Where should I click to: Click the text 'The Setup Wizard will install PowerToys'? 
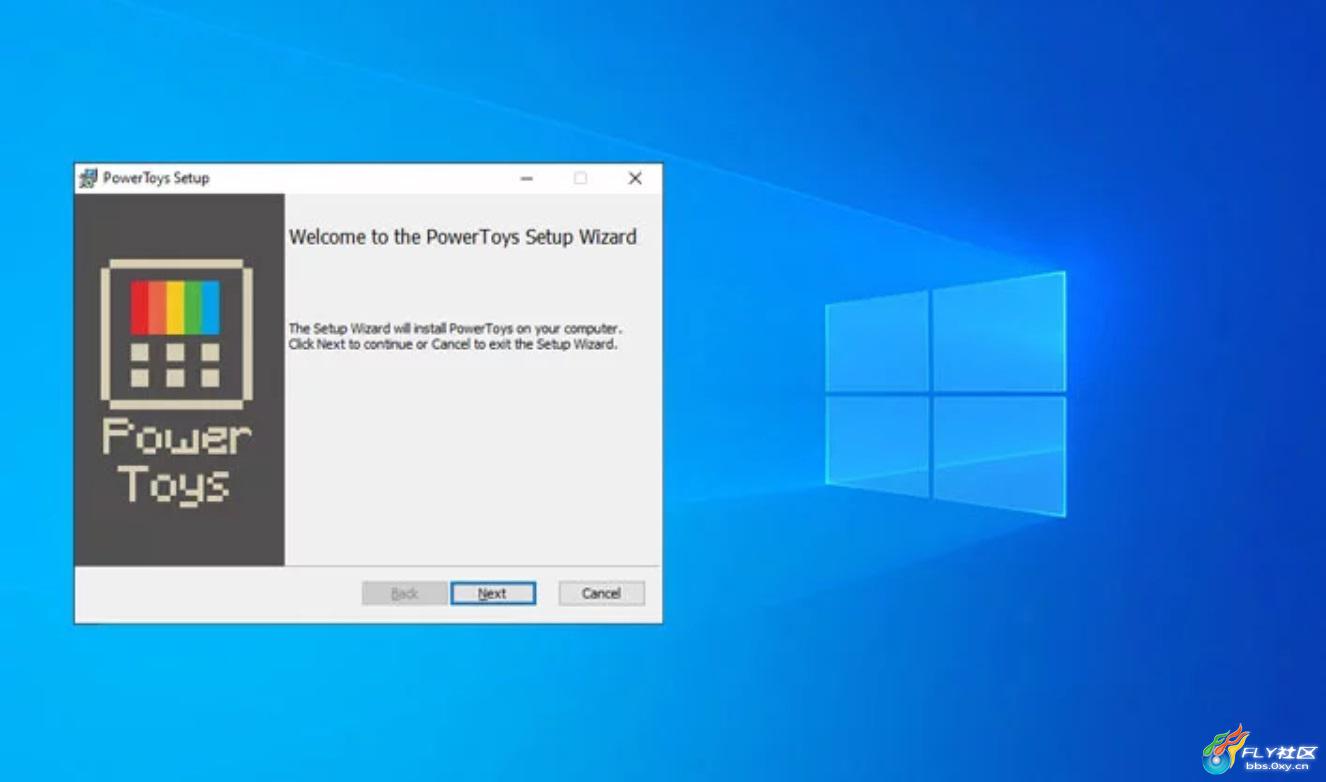click(400, 328)
